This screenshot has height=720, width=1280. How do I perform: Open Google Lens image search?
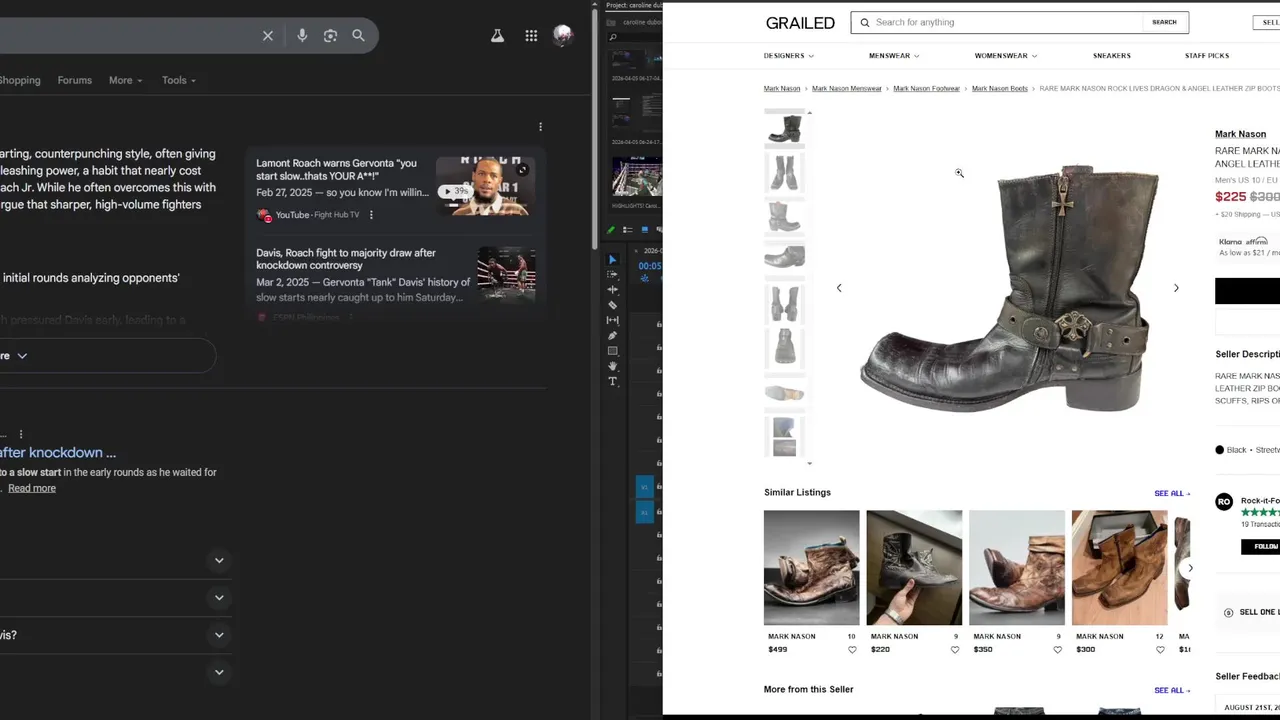pos(330,36)
